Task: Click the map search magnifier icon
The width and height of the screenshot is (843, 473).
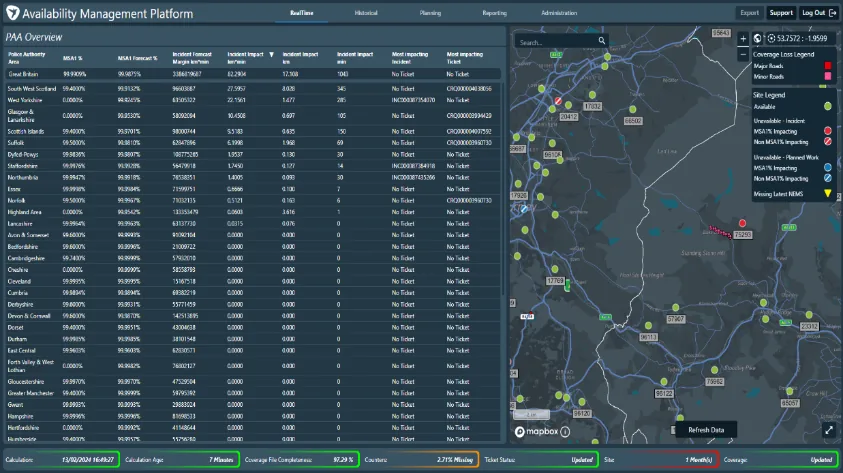Action: pos(602,41)
